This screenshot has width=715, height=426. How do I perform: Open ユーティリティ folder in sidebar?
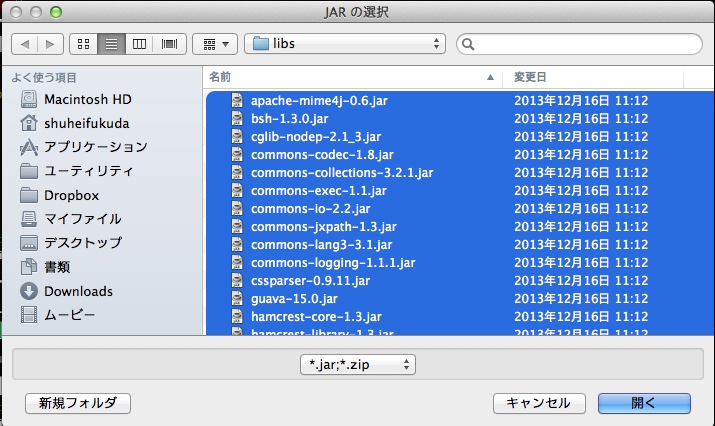pyautogui.click(x=77, y=171)
